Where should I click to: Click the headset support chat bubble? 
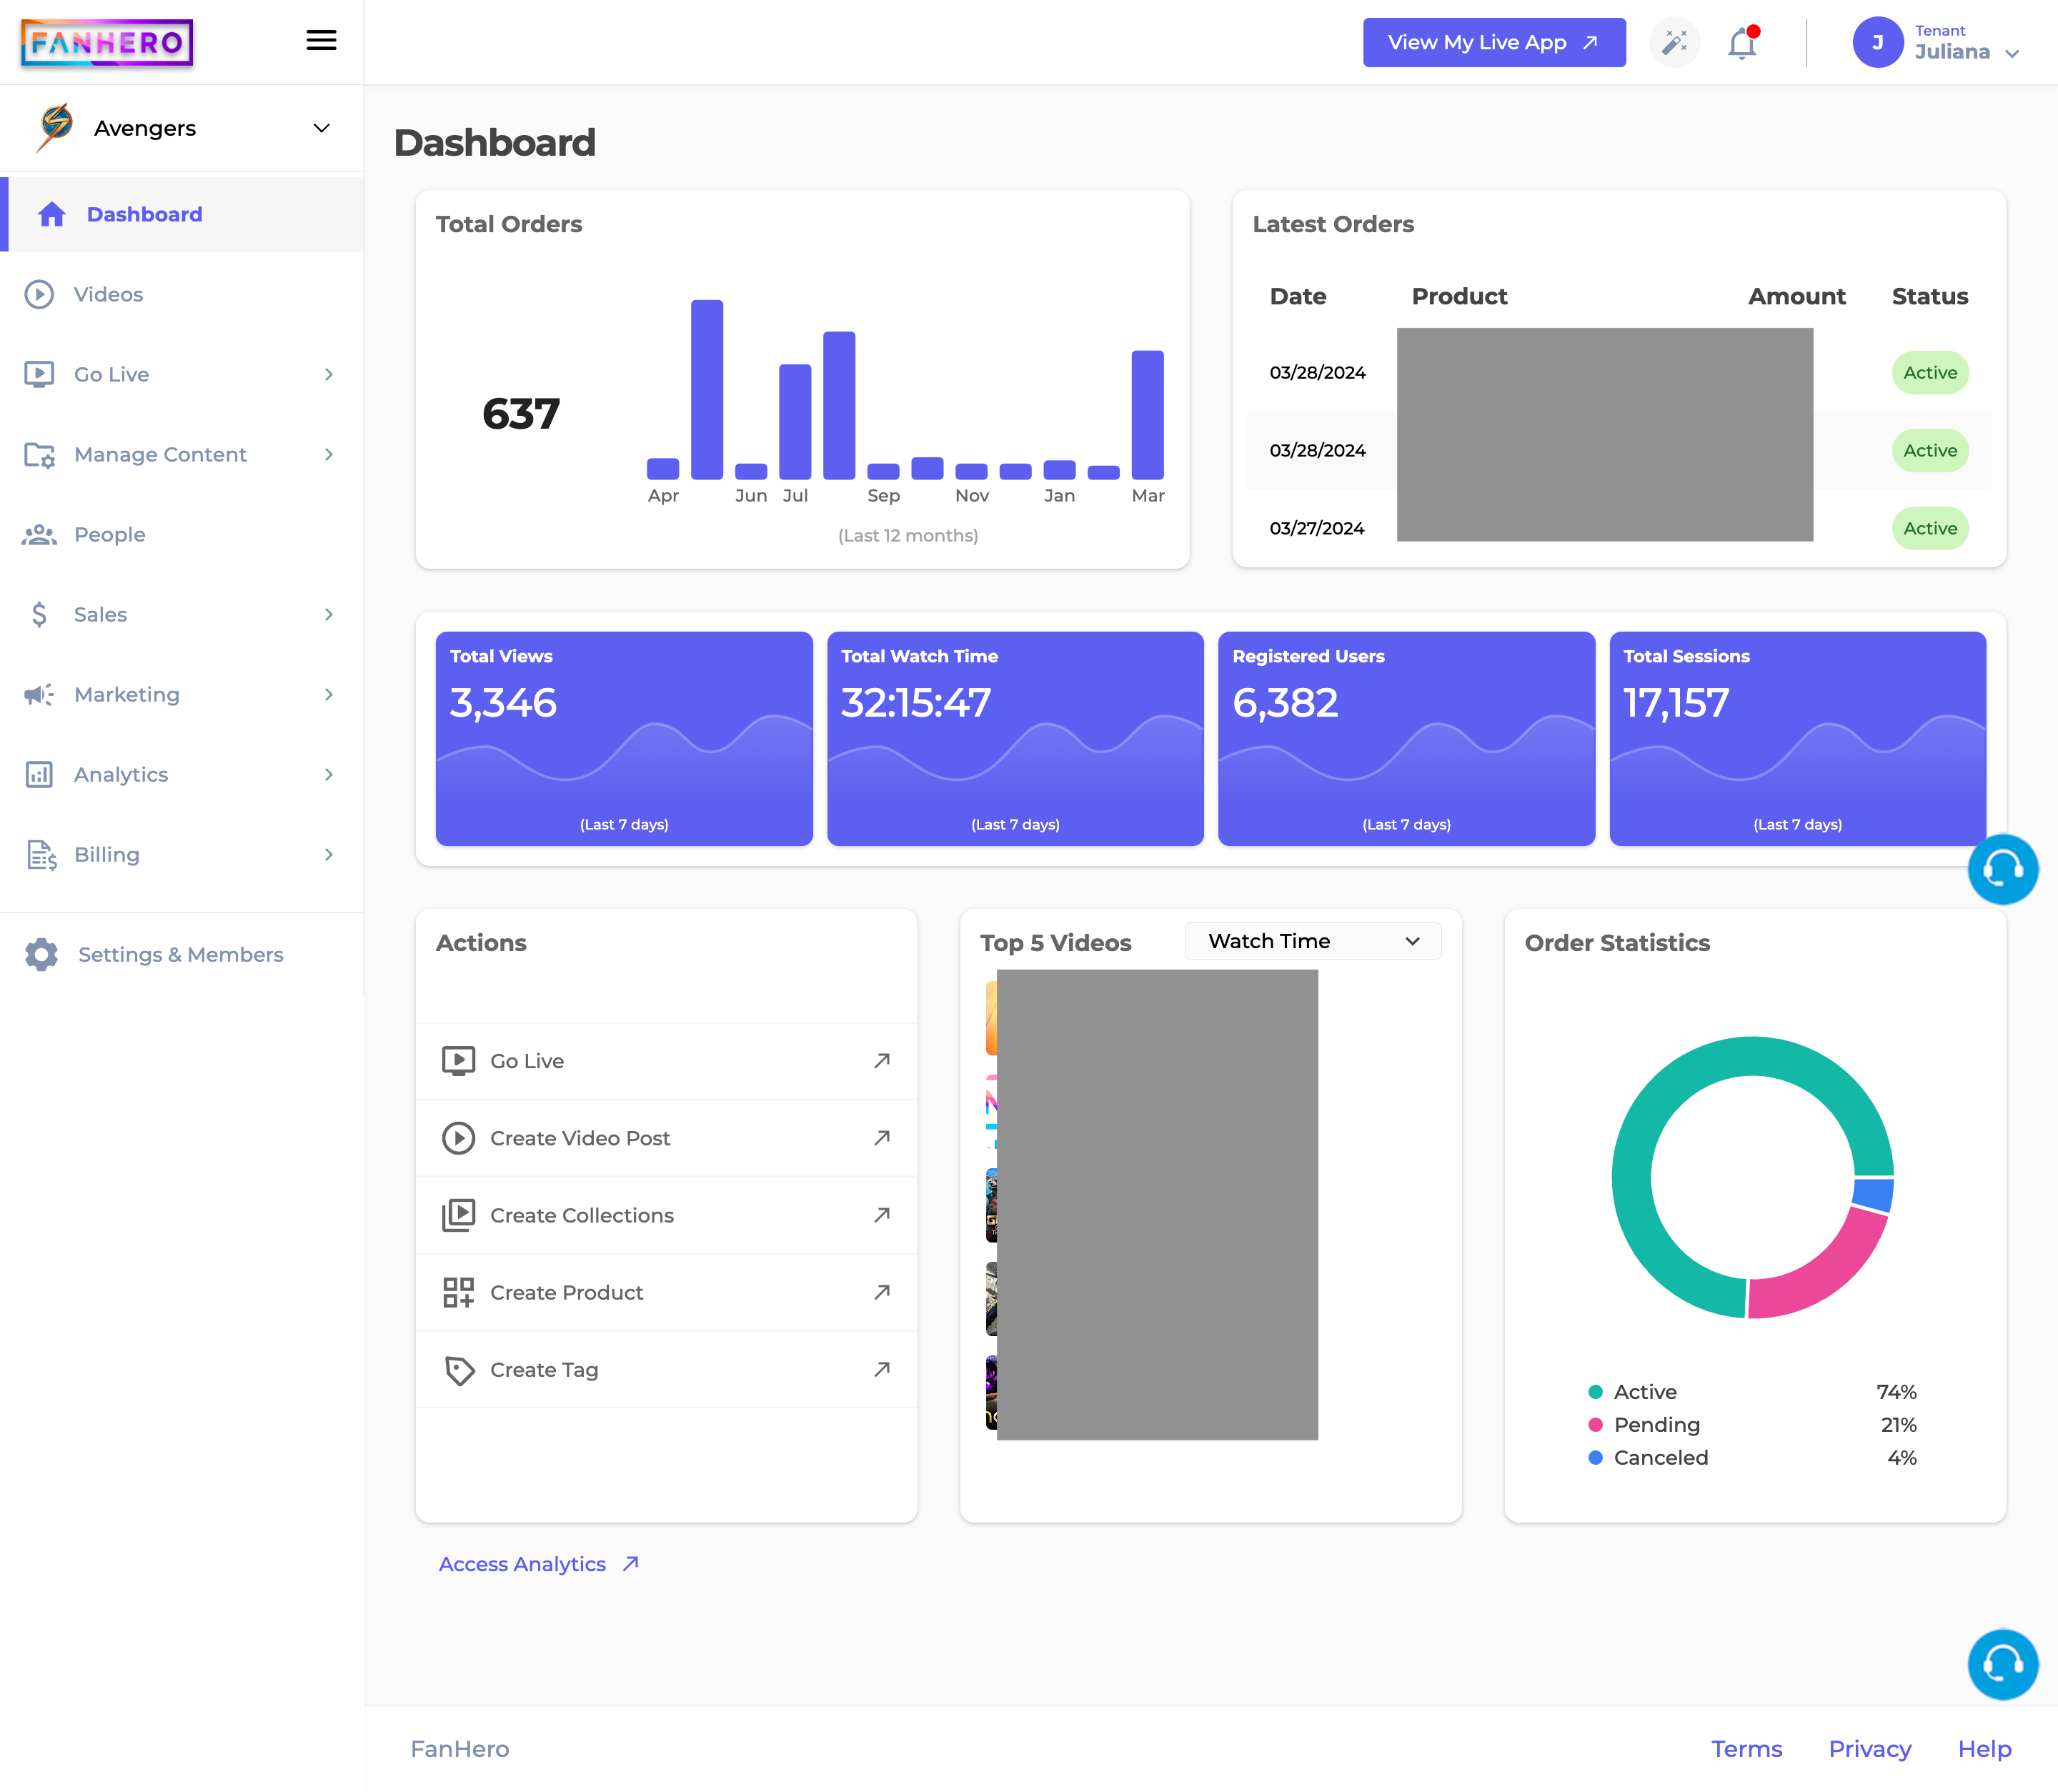pos(2002,869)
